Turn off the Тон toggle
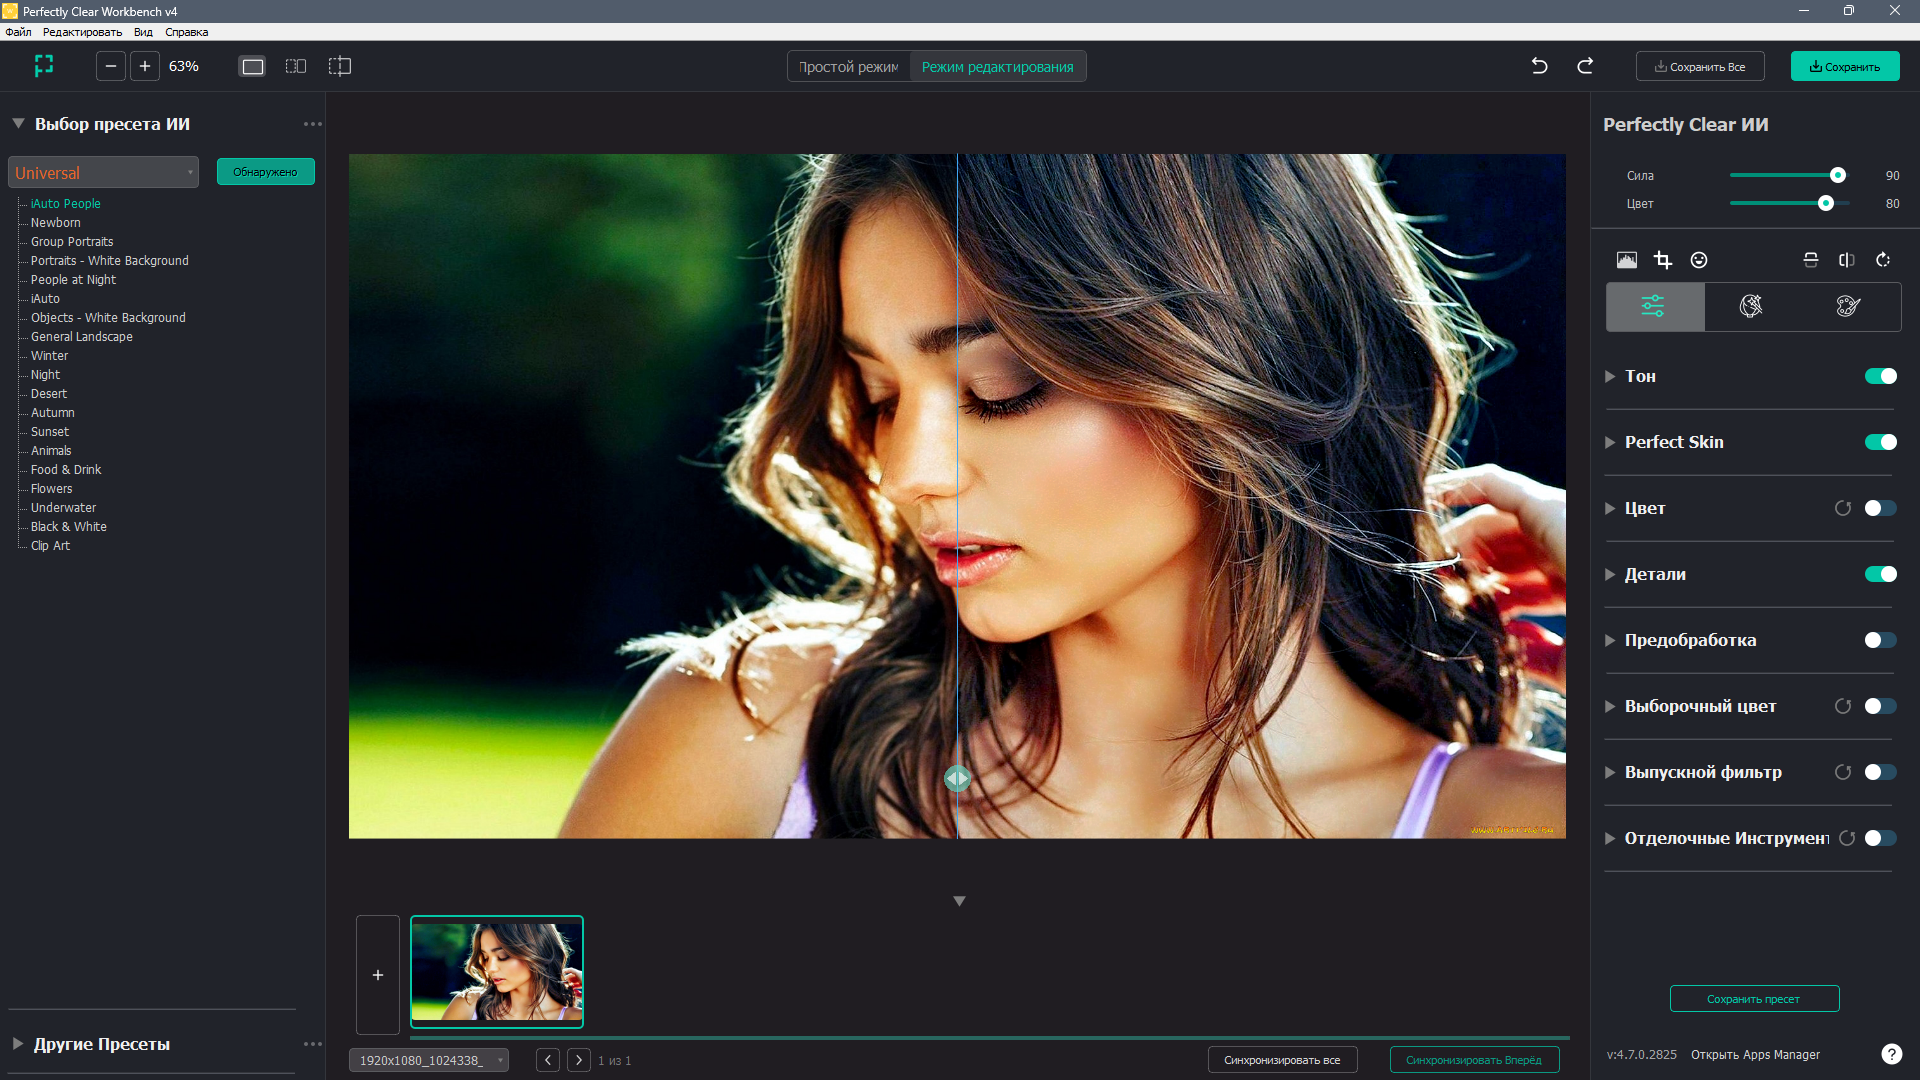The height and width of the screenshot is (1080, 1920). [x=1880, y=376]
